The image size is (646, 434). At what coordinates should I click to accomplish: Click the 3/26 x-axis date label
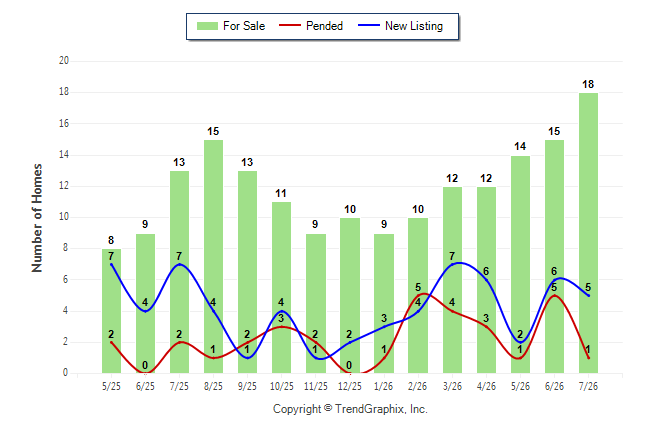point(452,386)
